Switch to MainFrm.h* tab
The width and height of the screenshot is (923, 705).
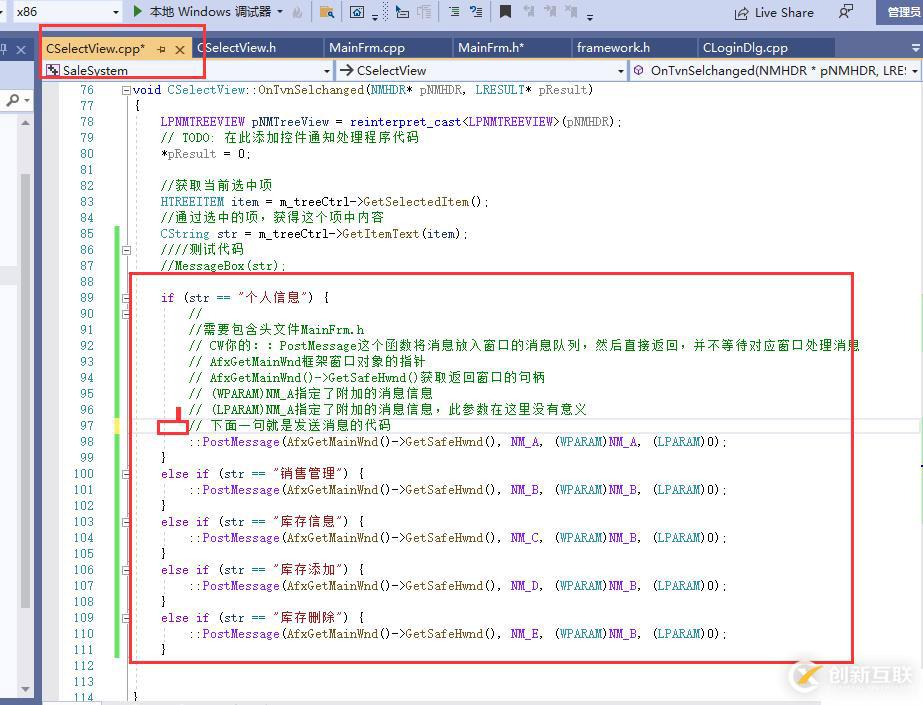point(491,48)
